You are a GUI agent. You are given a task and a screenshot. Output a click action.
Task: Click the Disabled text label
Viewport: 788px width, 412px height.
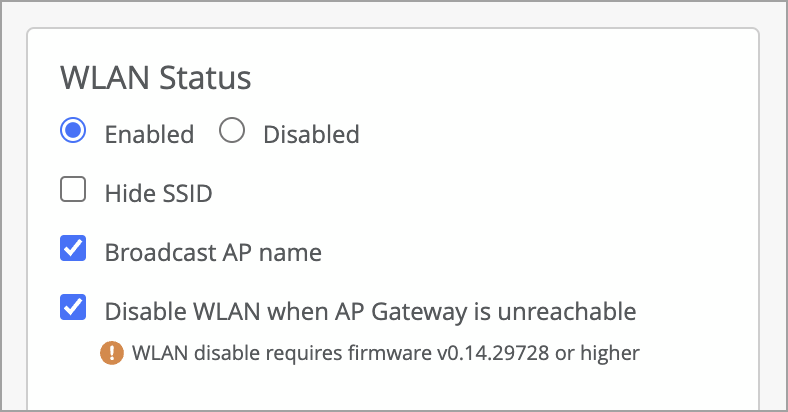(311, 134)
